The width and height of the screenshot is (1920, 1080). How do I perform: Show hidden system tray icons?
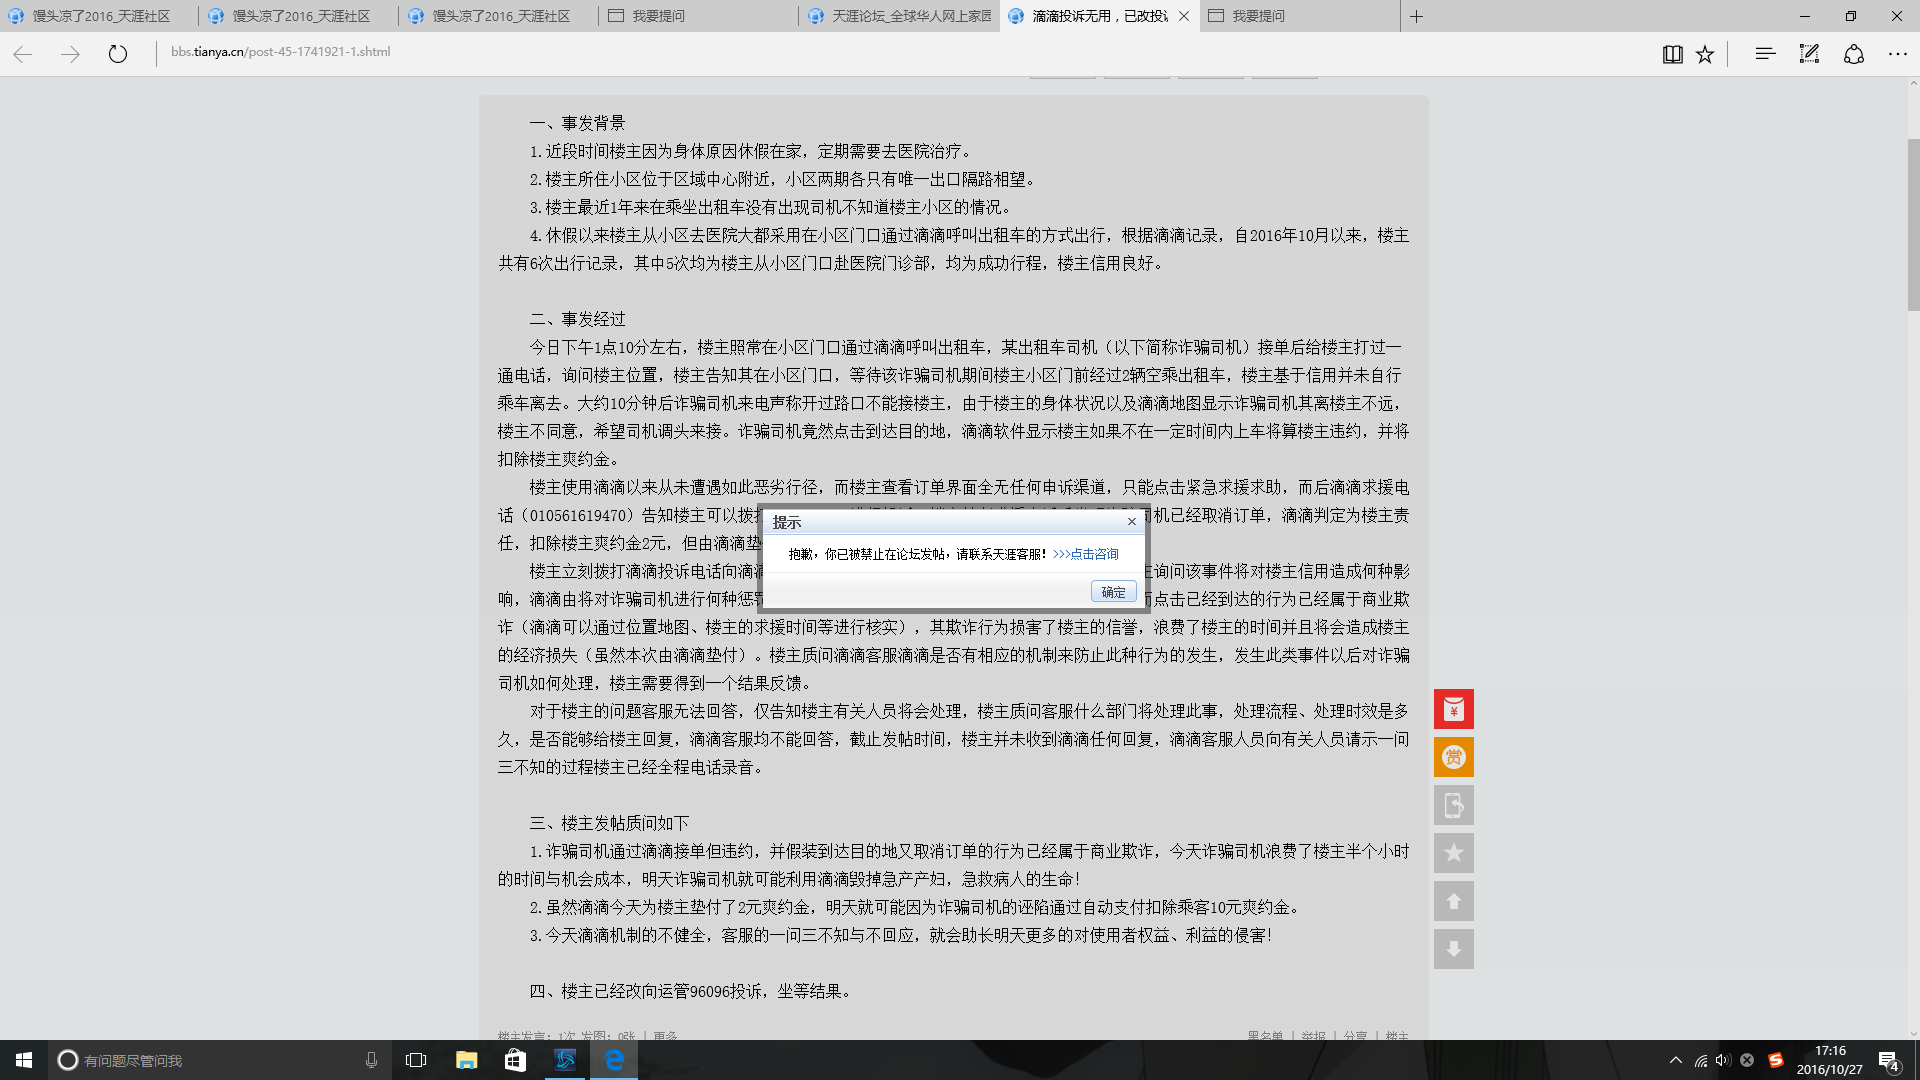(1676, 1060)
